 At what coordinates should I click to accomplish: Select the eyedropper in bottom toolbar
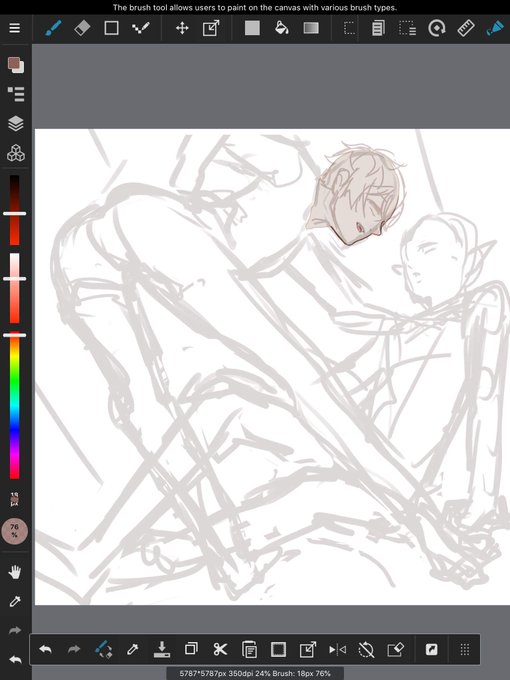point(132,649)
